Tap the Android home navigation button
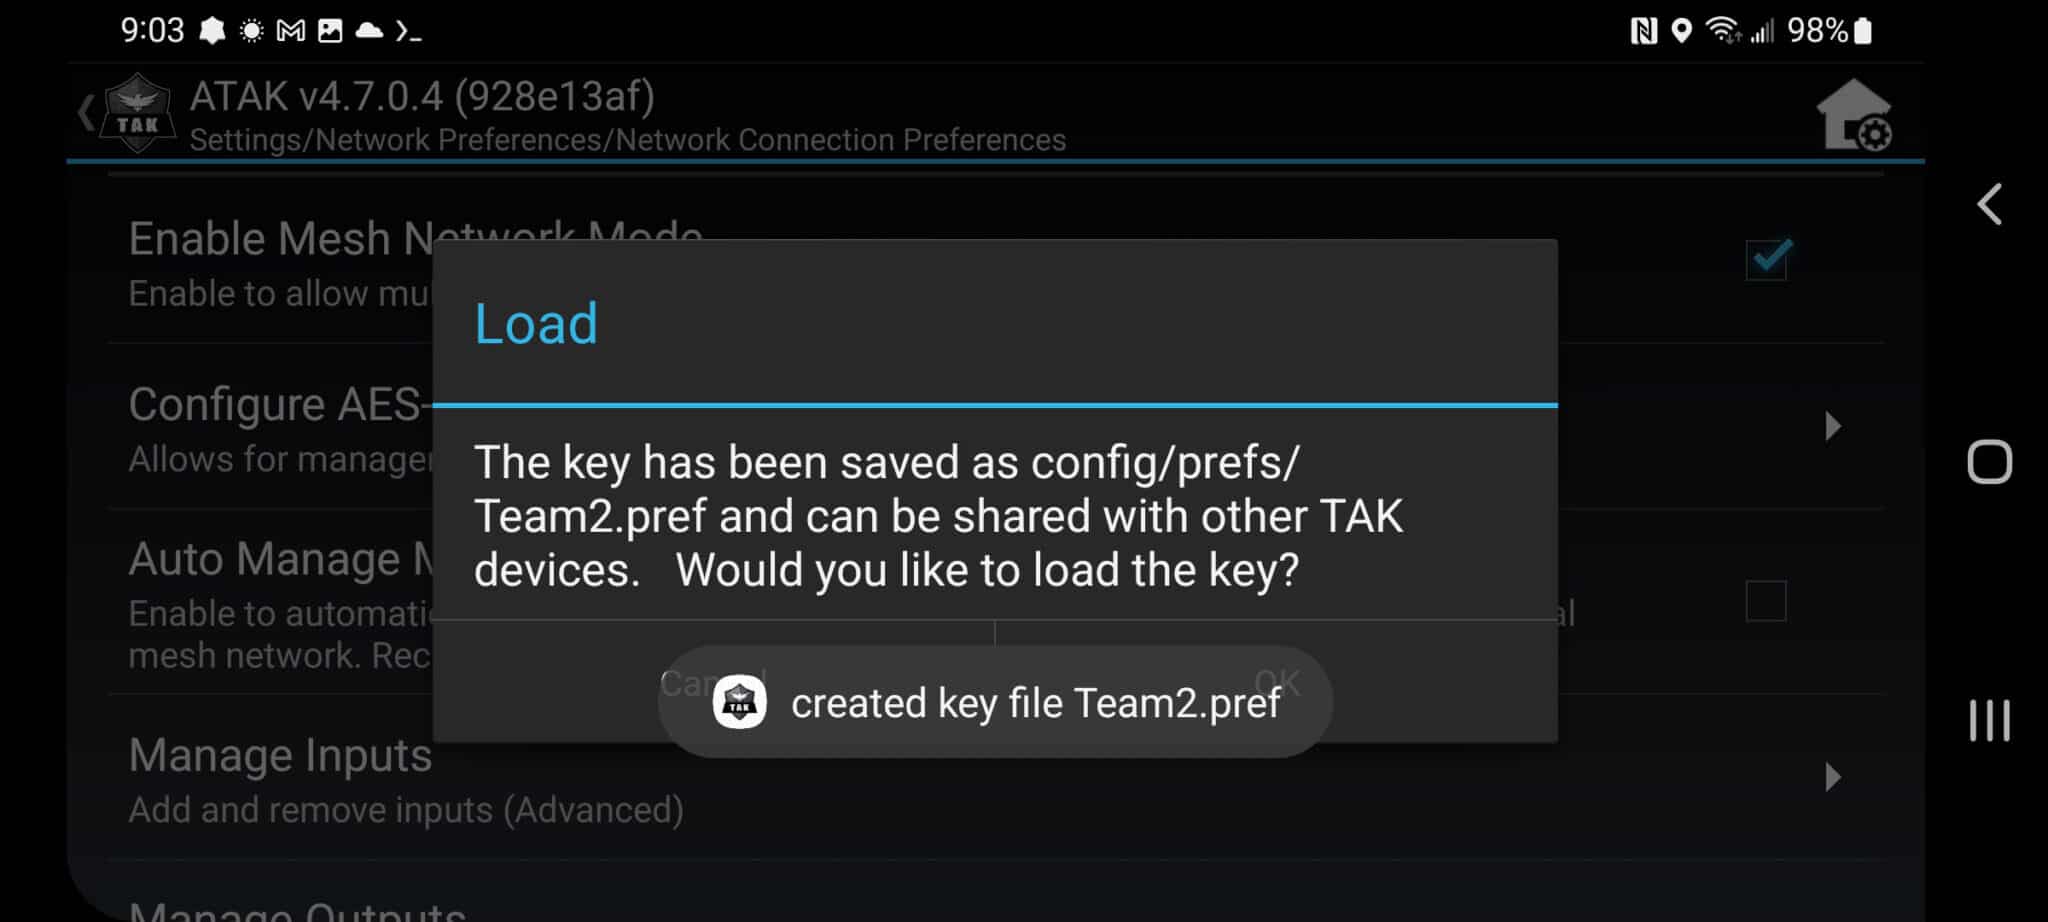 (1989, 462)
